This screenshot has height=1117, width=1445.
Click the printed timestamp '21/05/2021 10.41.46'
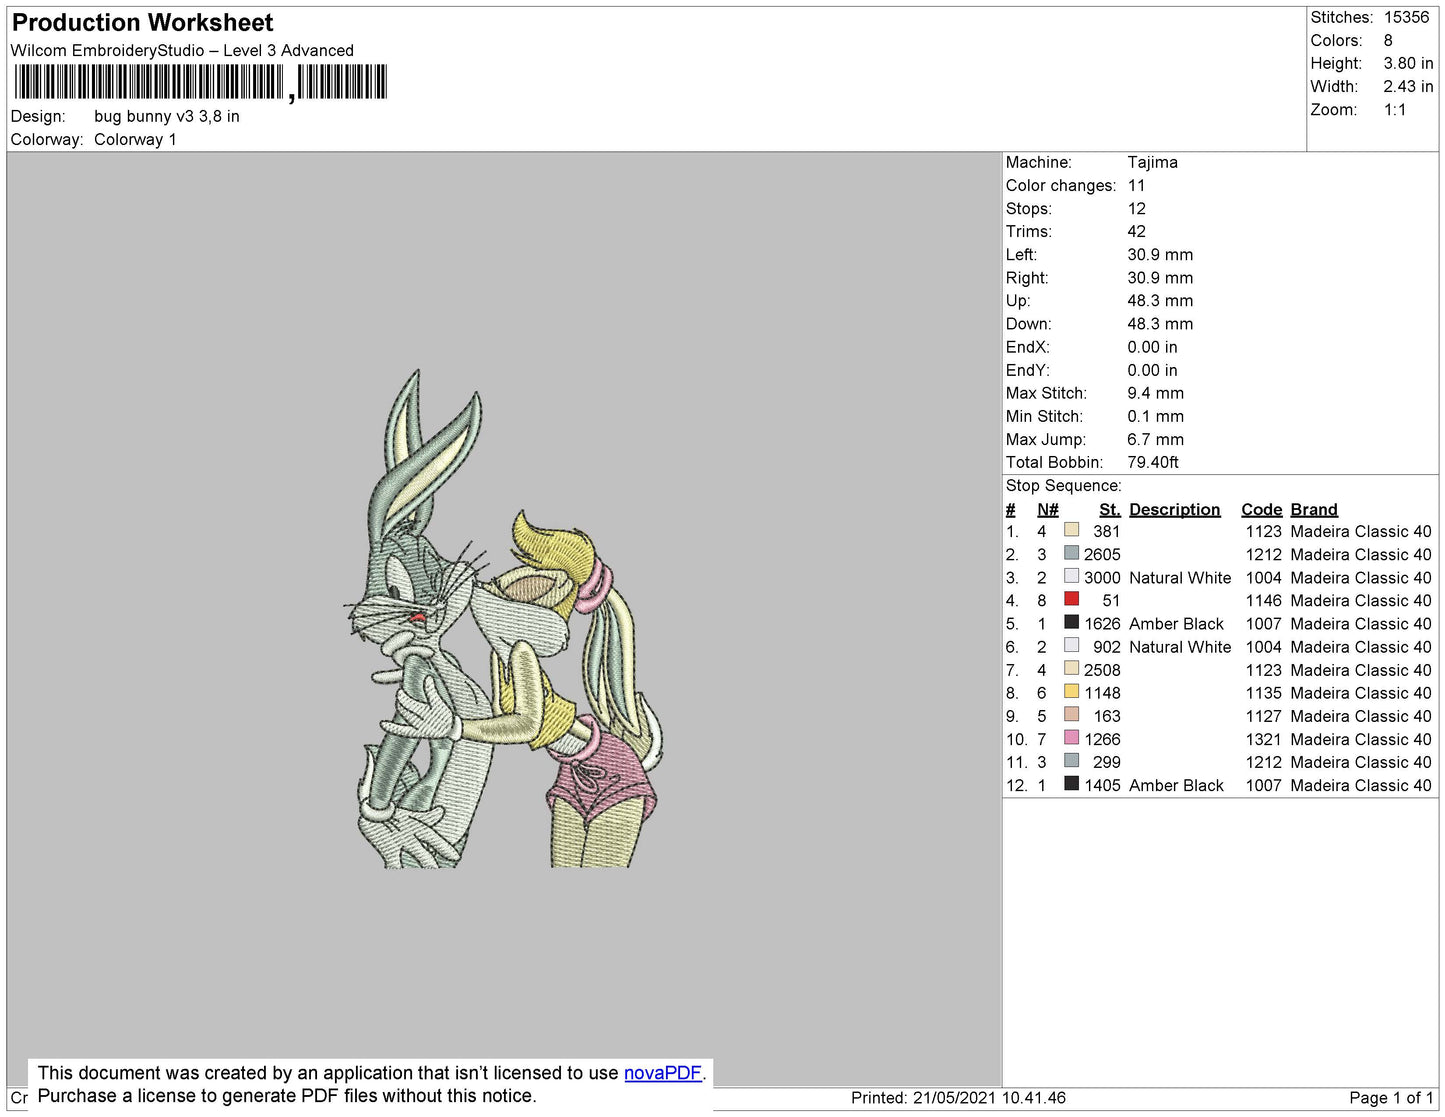pyautogui.click(x=989, y=1097)
